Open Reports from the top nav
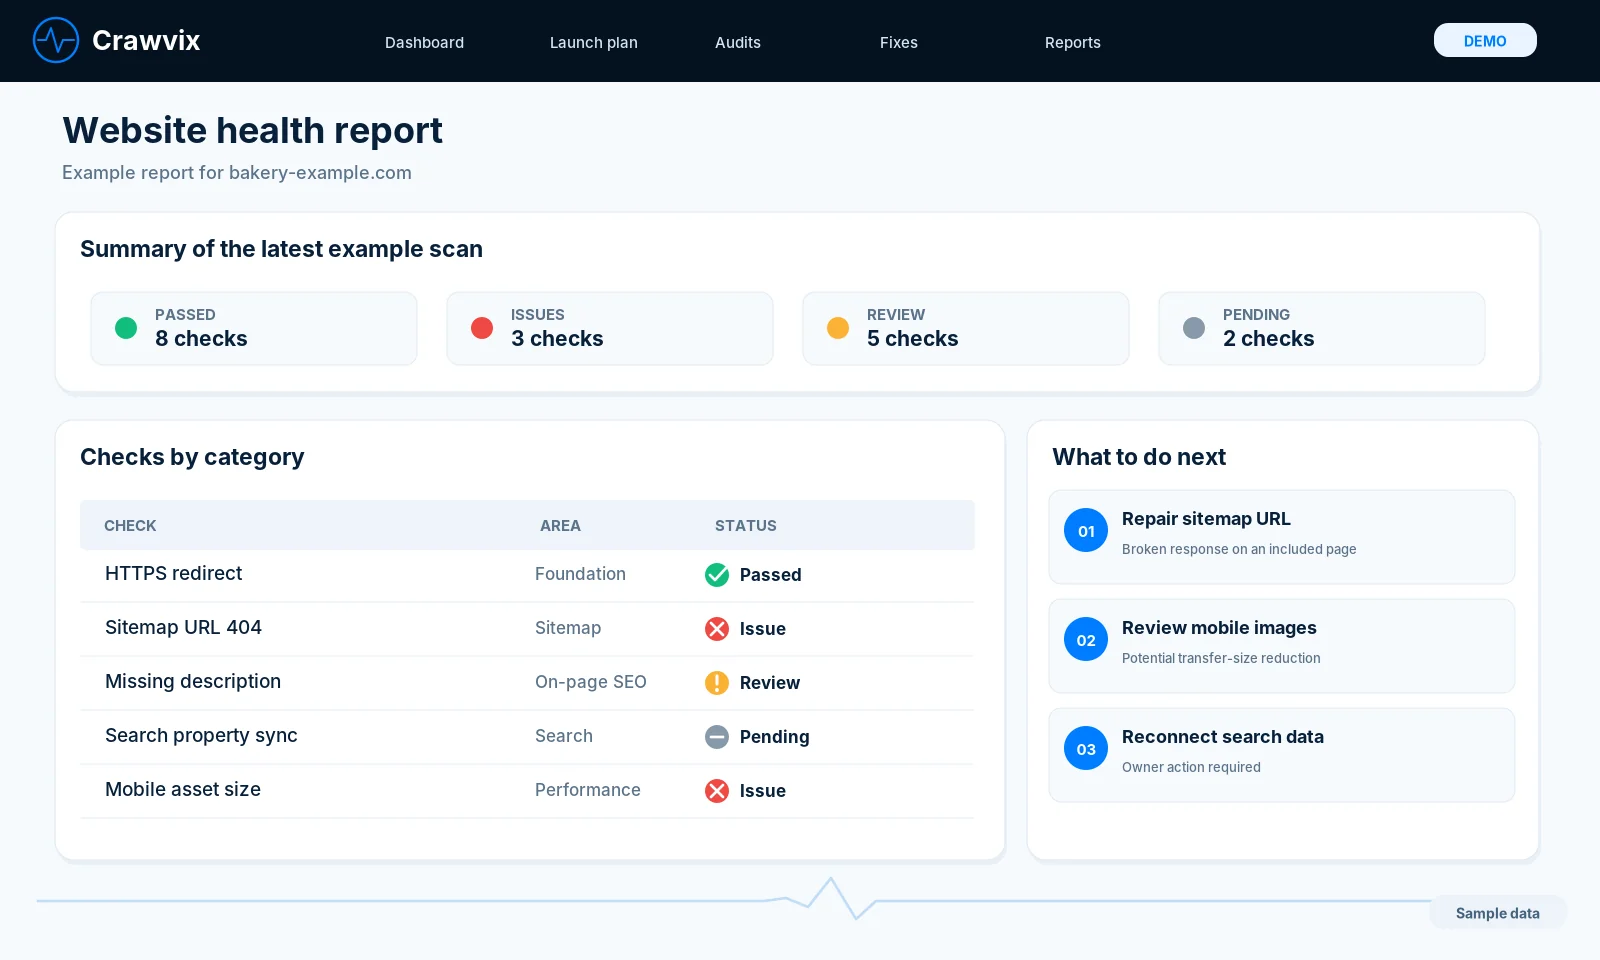 point(1073,42)
